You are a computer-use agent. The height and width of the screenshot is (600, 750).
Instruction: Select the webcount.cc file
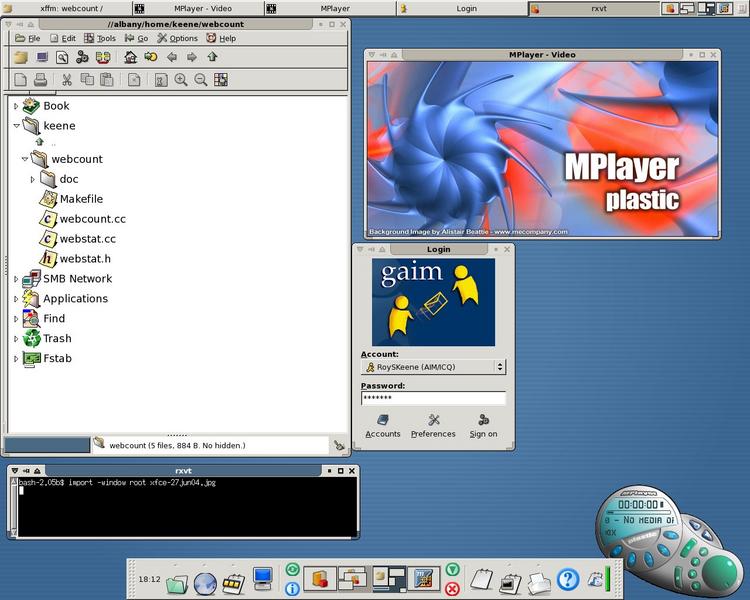[83, 219]
